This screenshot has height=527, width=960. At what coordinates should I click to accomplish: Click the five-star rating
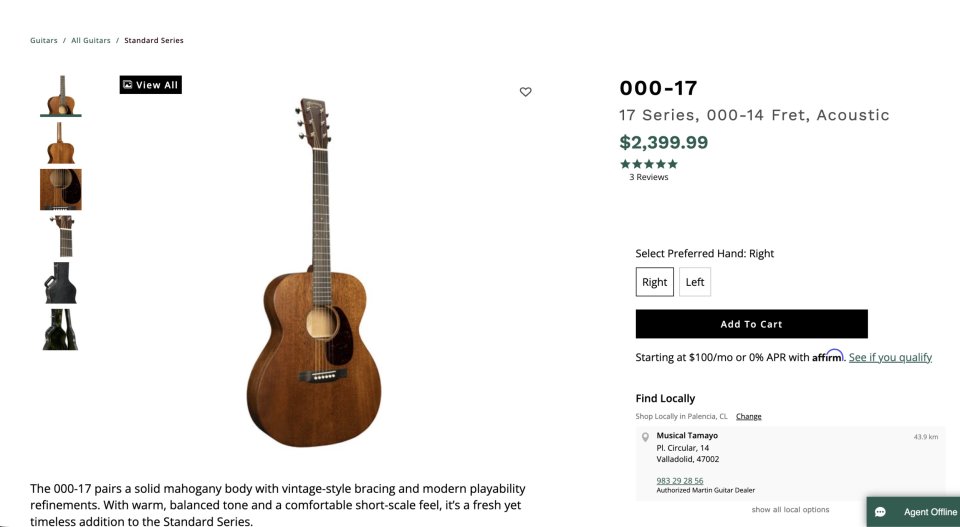(648, 164)
